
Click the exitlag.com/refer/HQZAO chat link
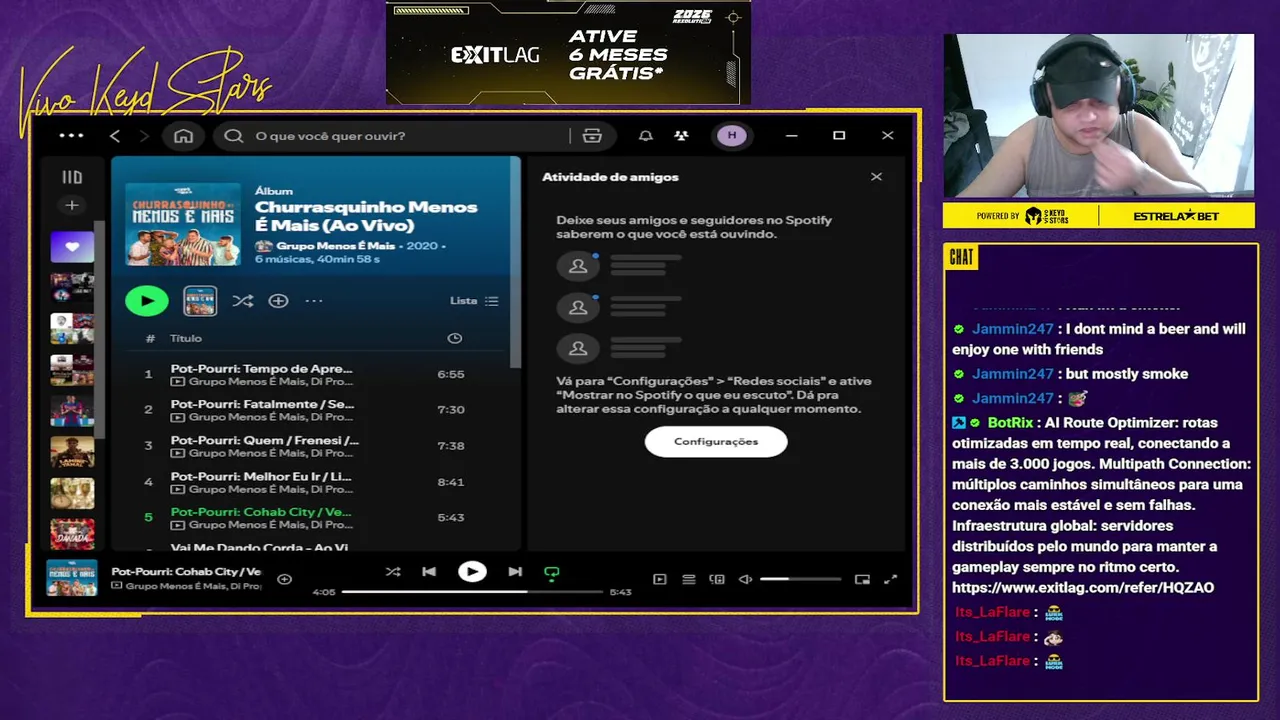point(1083,588)
